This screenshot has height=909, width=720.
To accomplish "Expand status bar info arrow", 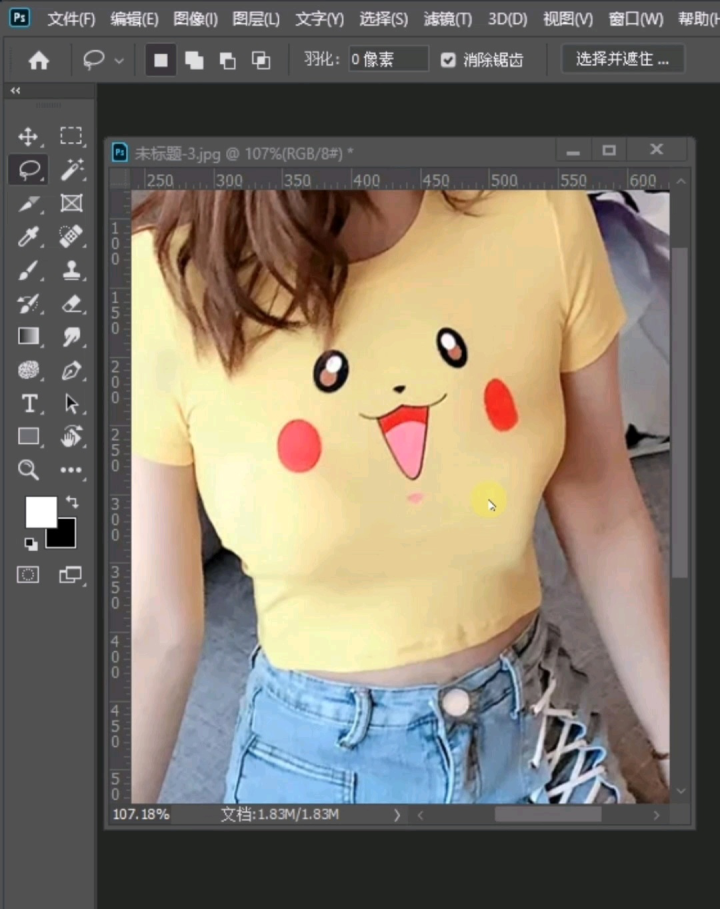I will click(397, 815).
